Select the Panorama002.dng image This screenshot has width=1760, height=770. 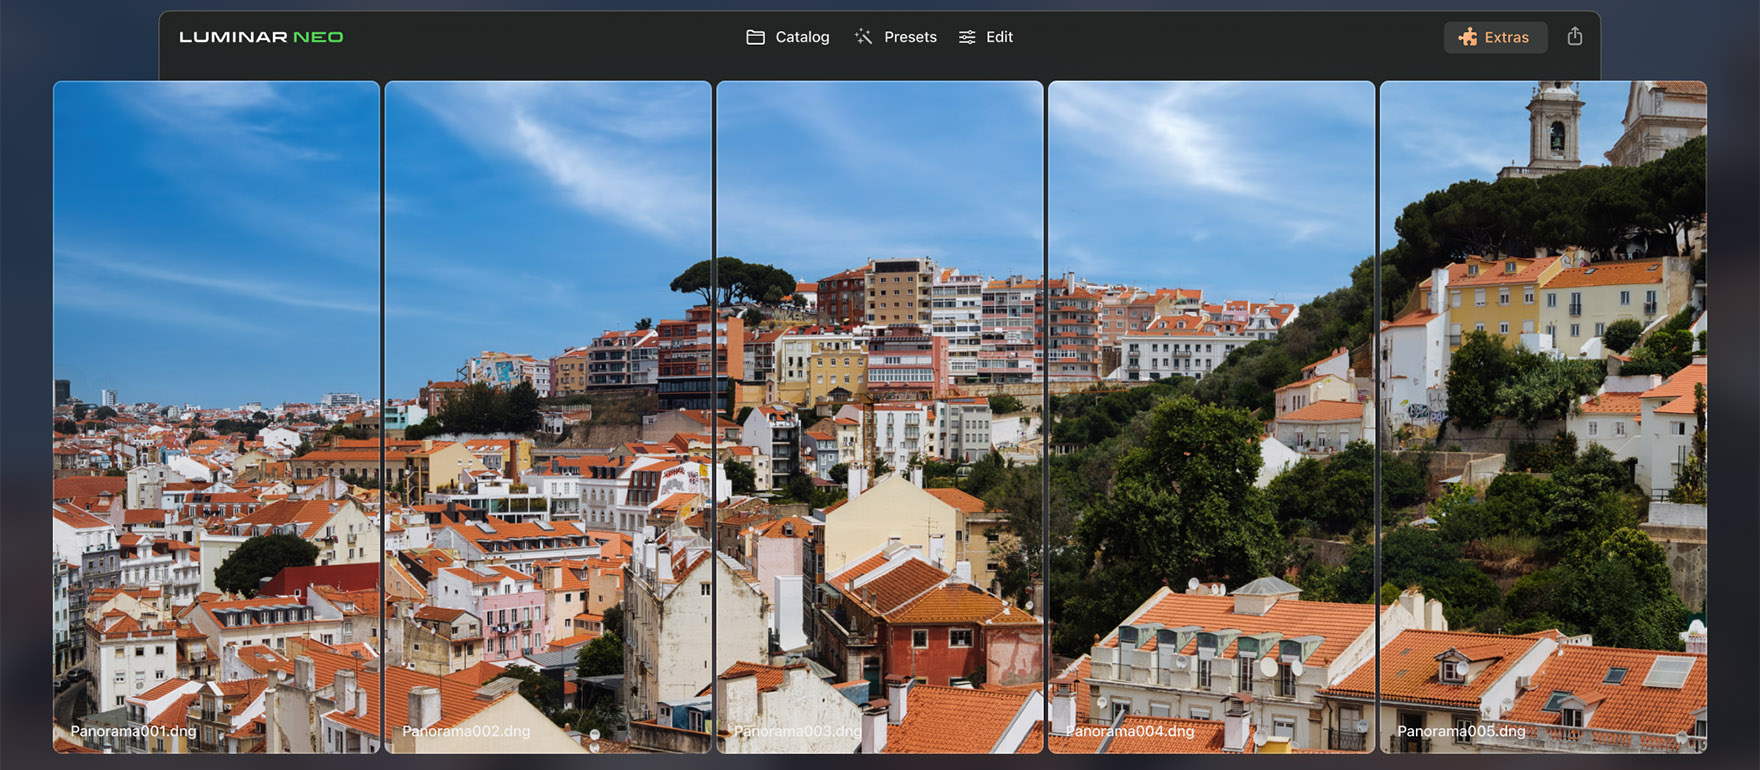click(x=548, y=400)
